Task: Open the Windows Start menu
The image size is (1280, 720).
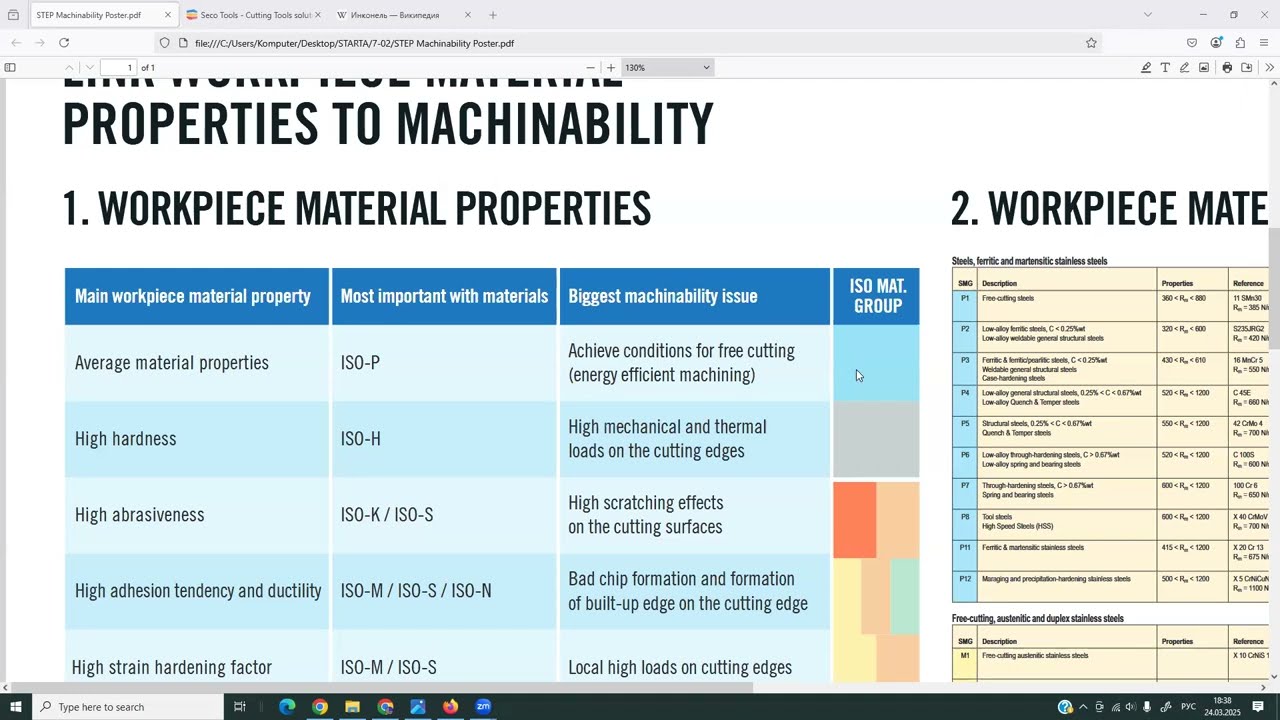Action: pos(15,707)
